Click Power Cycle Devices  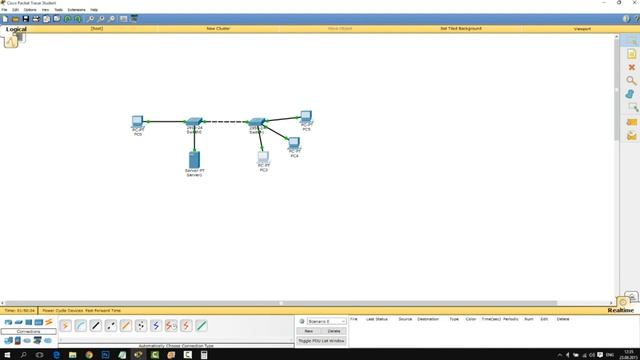[x=62, y=311]
